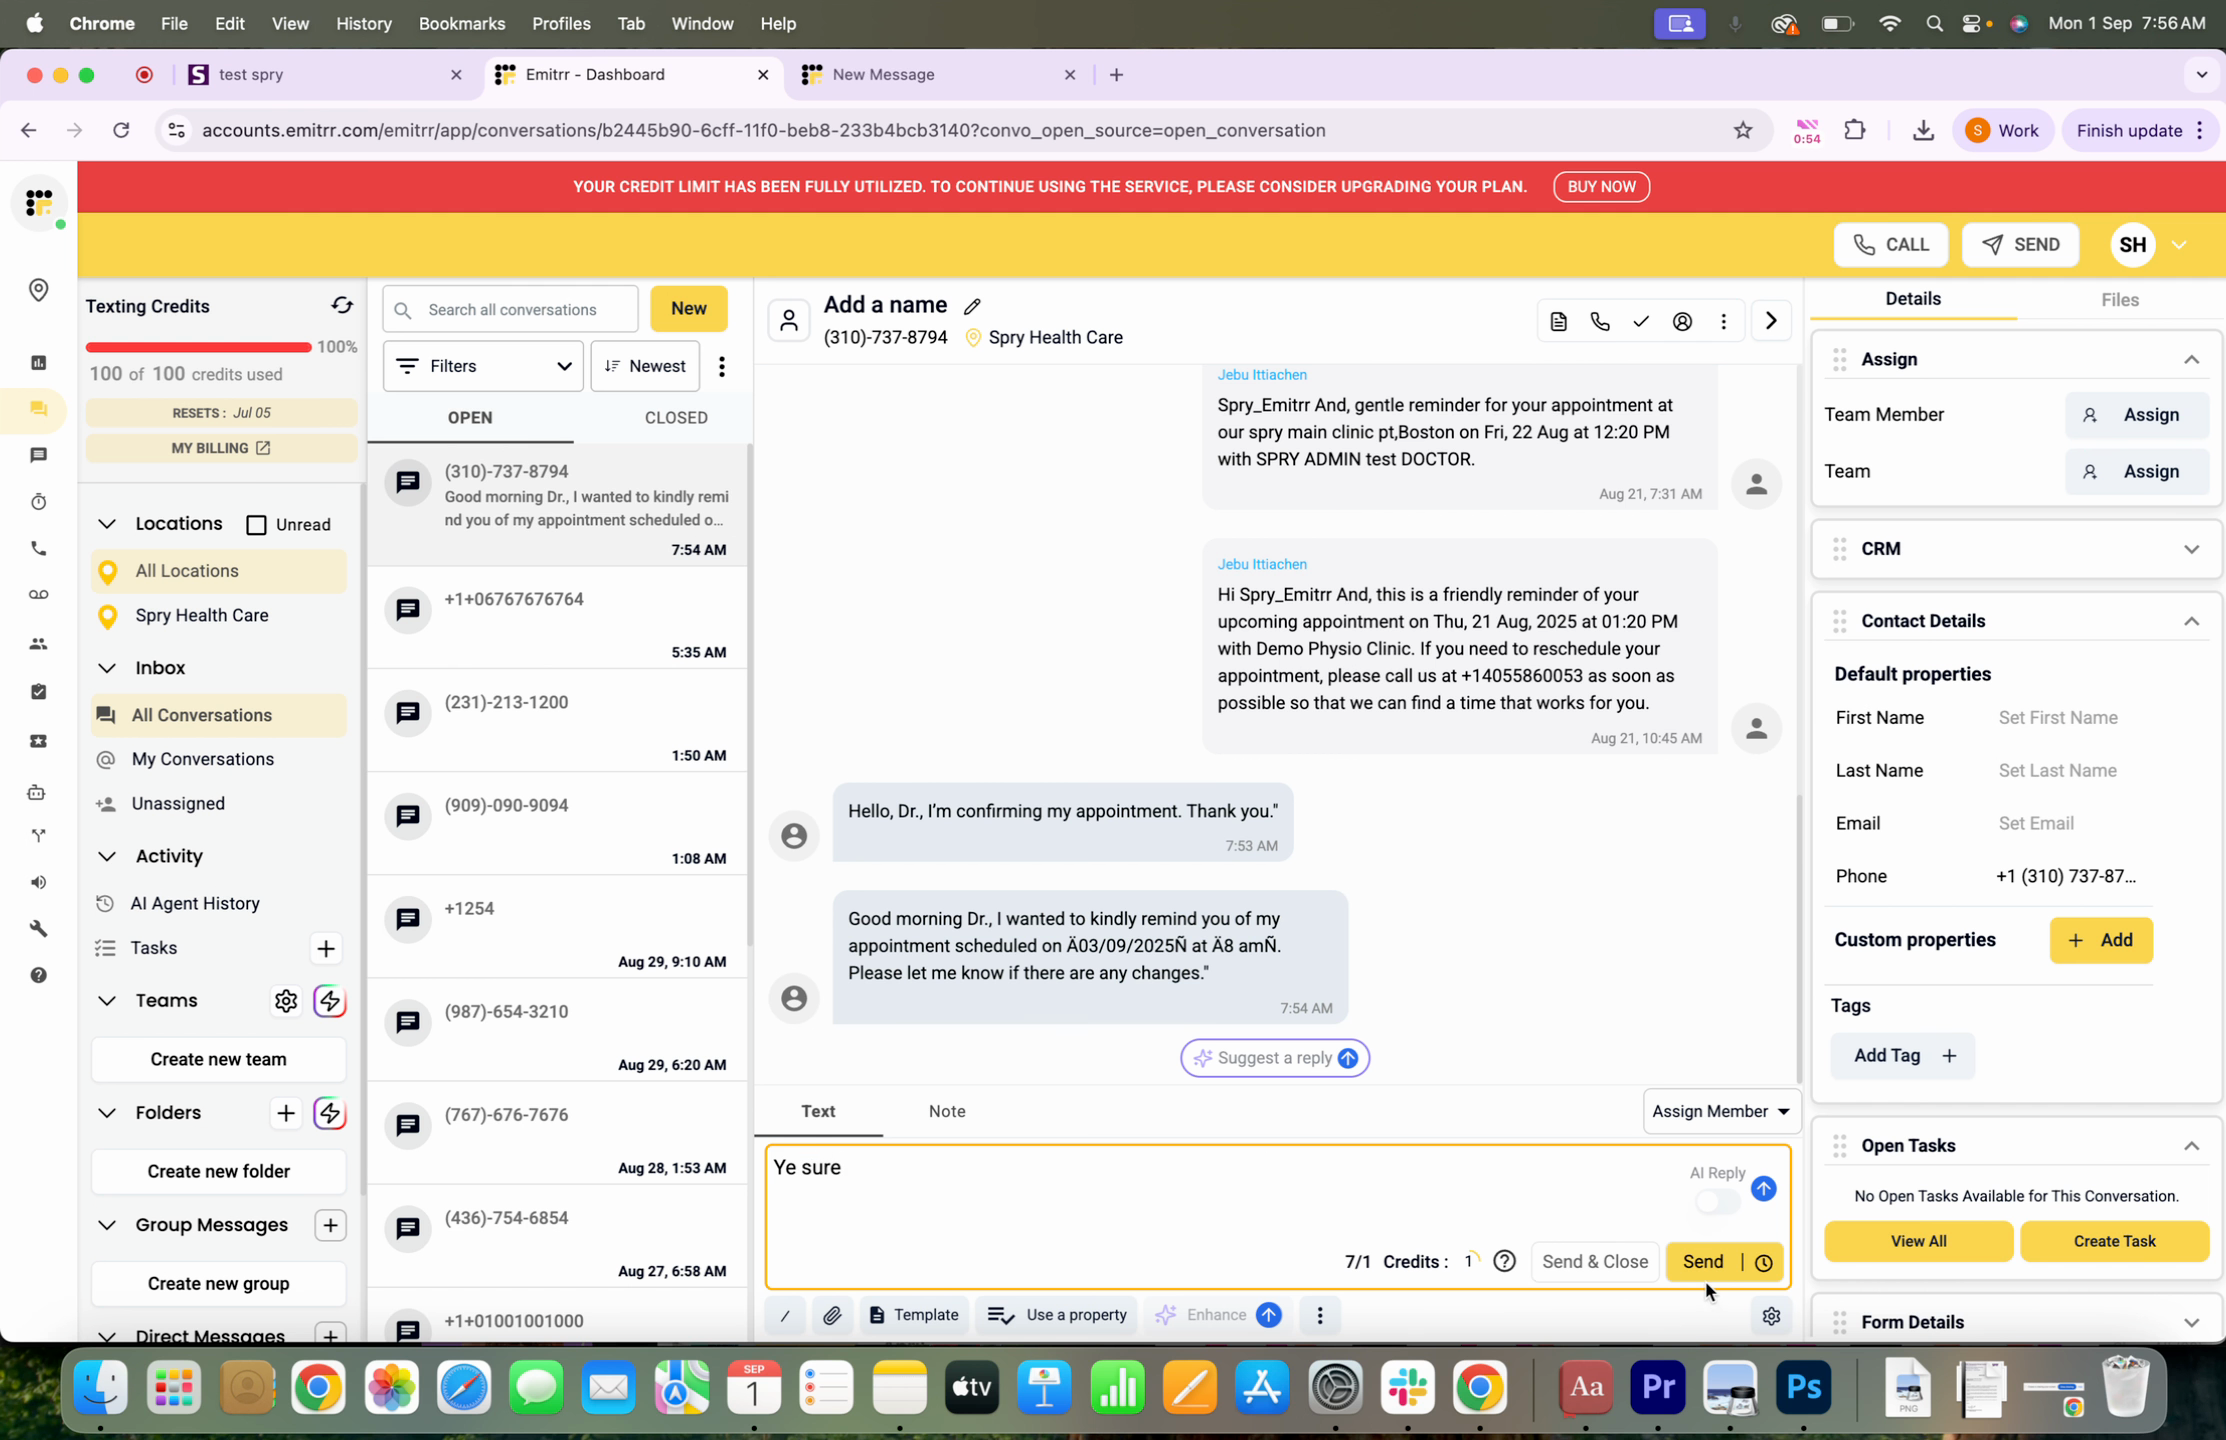The image size is (2226, 1440).
Task: Open message box settings gear icon
Action: [1771, 1316]
